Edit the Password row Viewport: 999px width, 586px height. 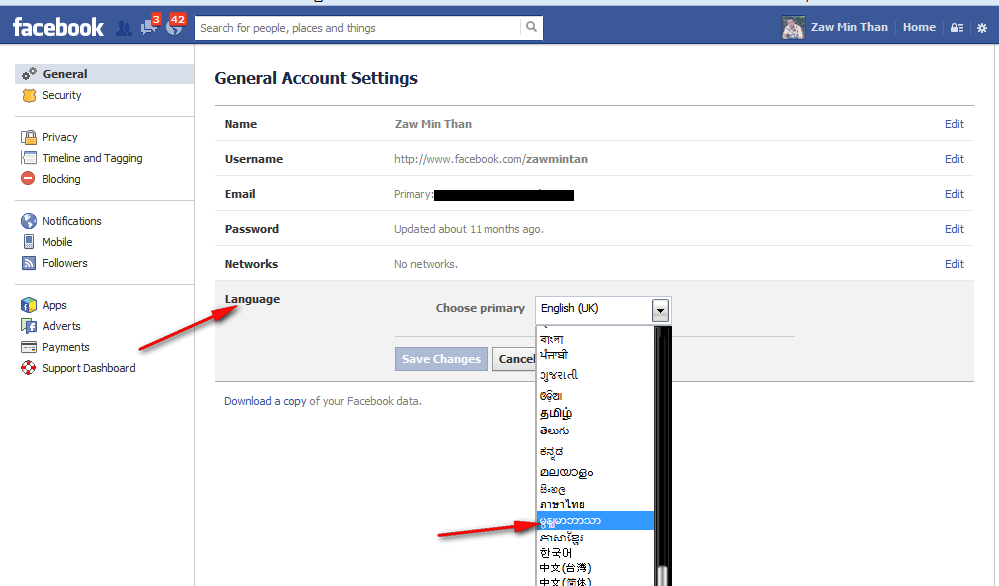[954, 229]
